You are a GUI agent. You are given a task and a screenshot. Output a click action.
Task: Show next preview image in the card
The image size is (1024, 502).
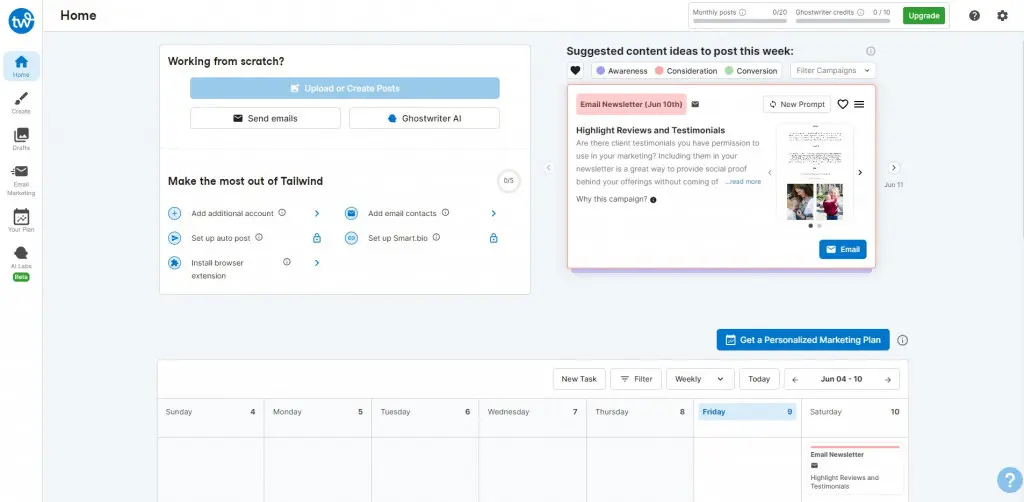(859, 172)
